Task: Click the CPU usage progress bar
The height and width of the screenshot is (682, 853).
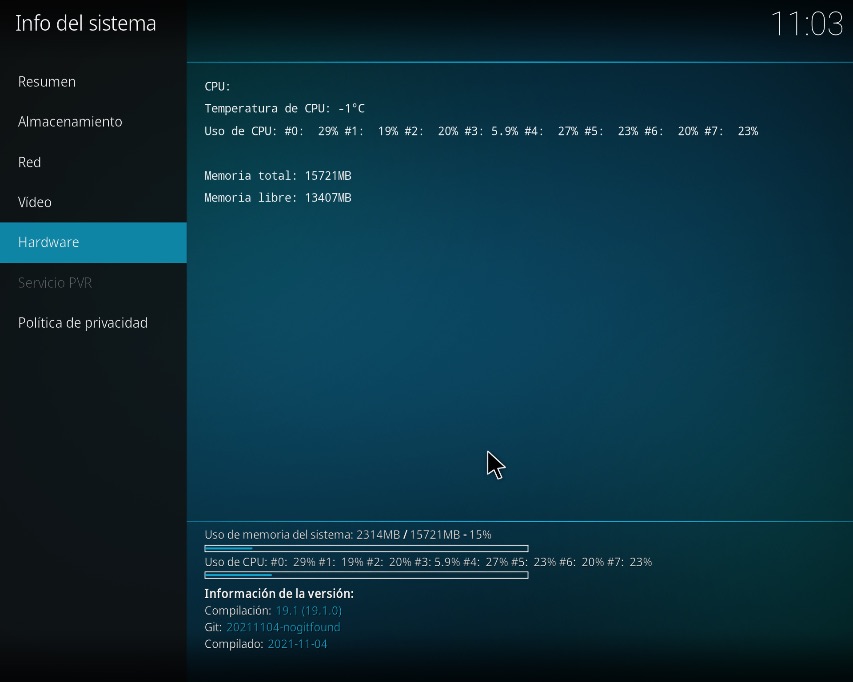Action: pyautogui.click(x=366, y=575)
